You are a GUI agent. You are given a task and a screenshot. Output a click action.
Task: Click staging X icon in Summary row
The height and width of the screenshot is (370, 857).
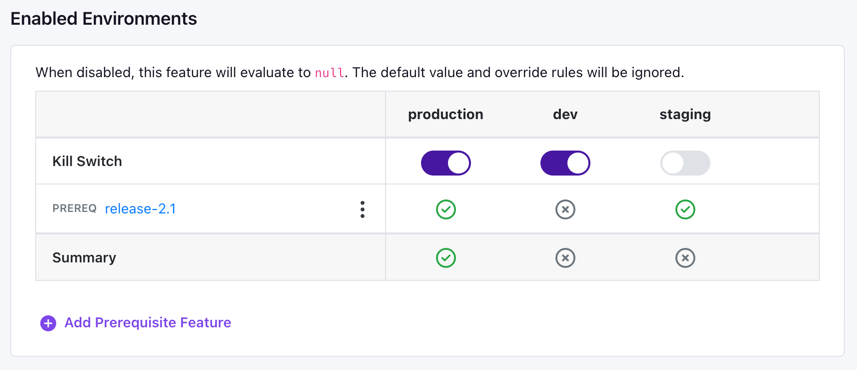click(685, 257)
